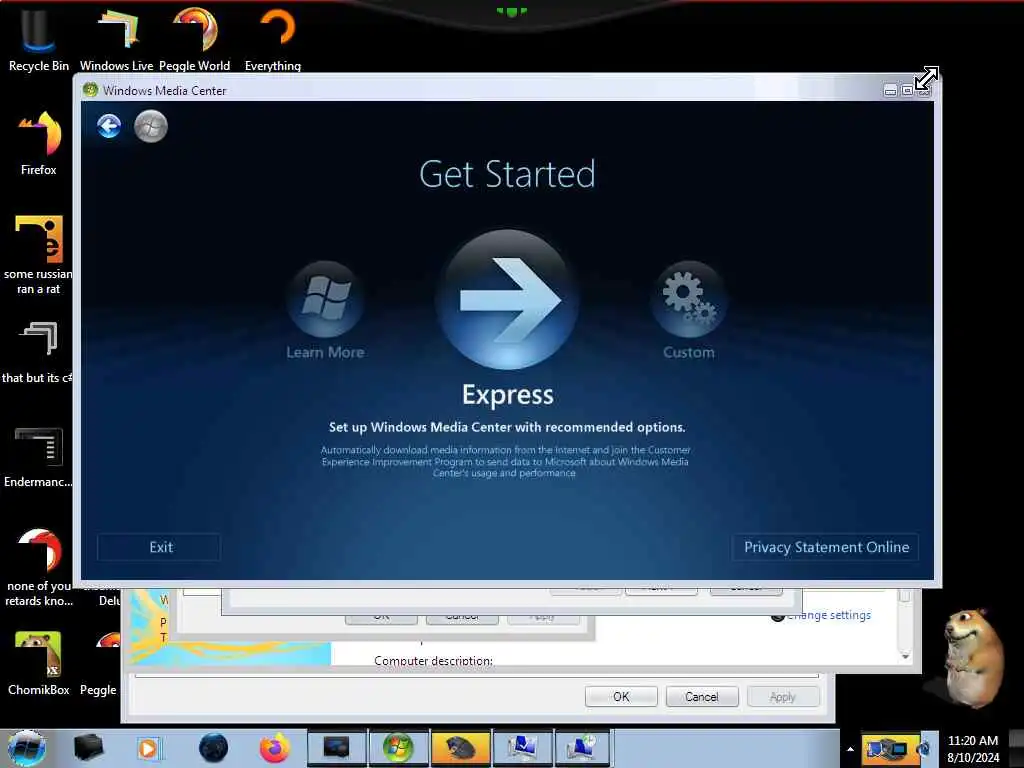
Task: Select the 'that but its c#' desktop icon
Action: (38, 351)
